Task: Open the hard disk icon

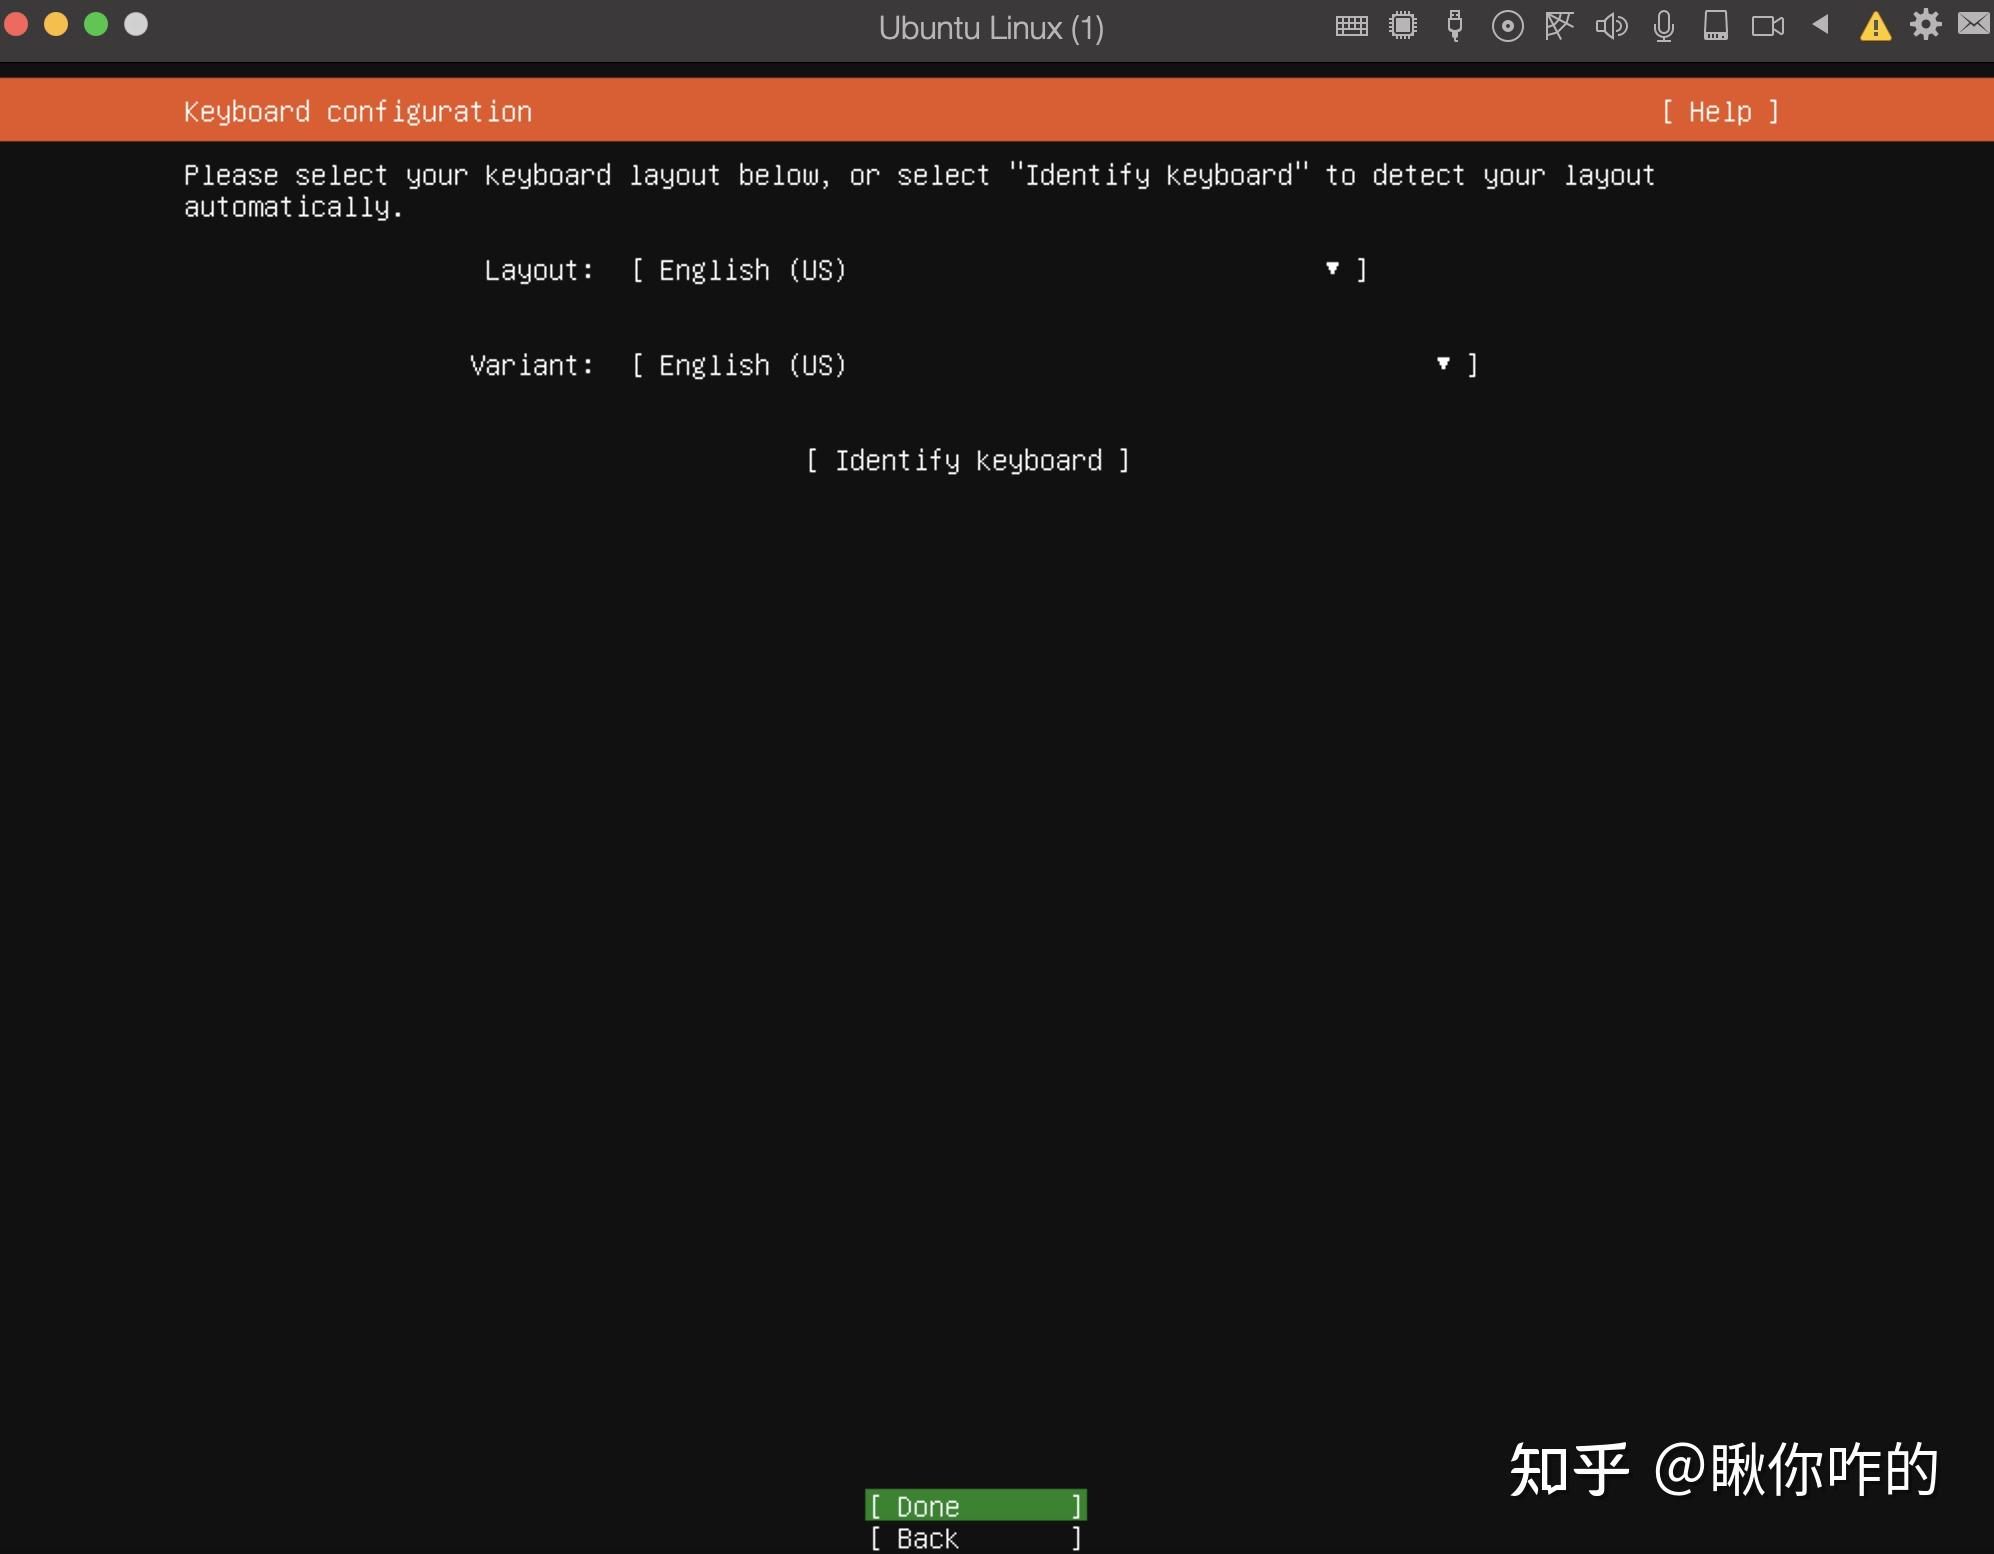Action: point(1716,26)
